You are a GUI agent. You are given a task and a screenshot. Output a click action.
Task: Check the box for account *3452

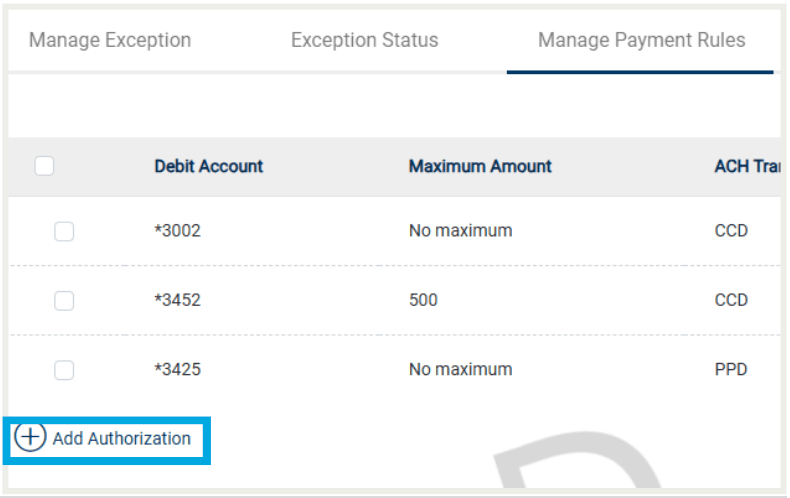click(64, 301)
